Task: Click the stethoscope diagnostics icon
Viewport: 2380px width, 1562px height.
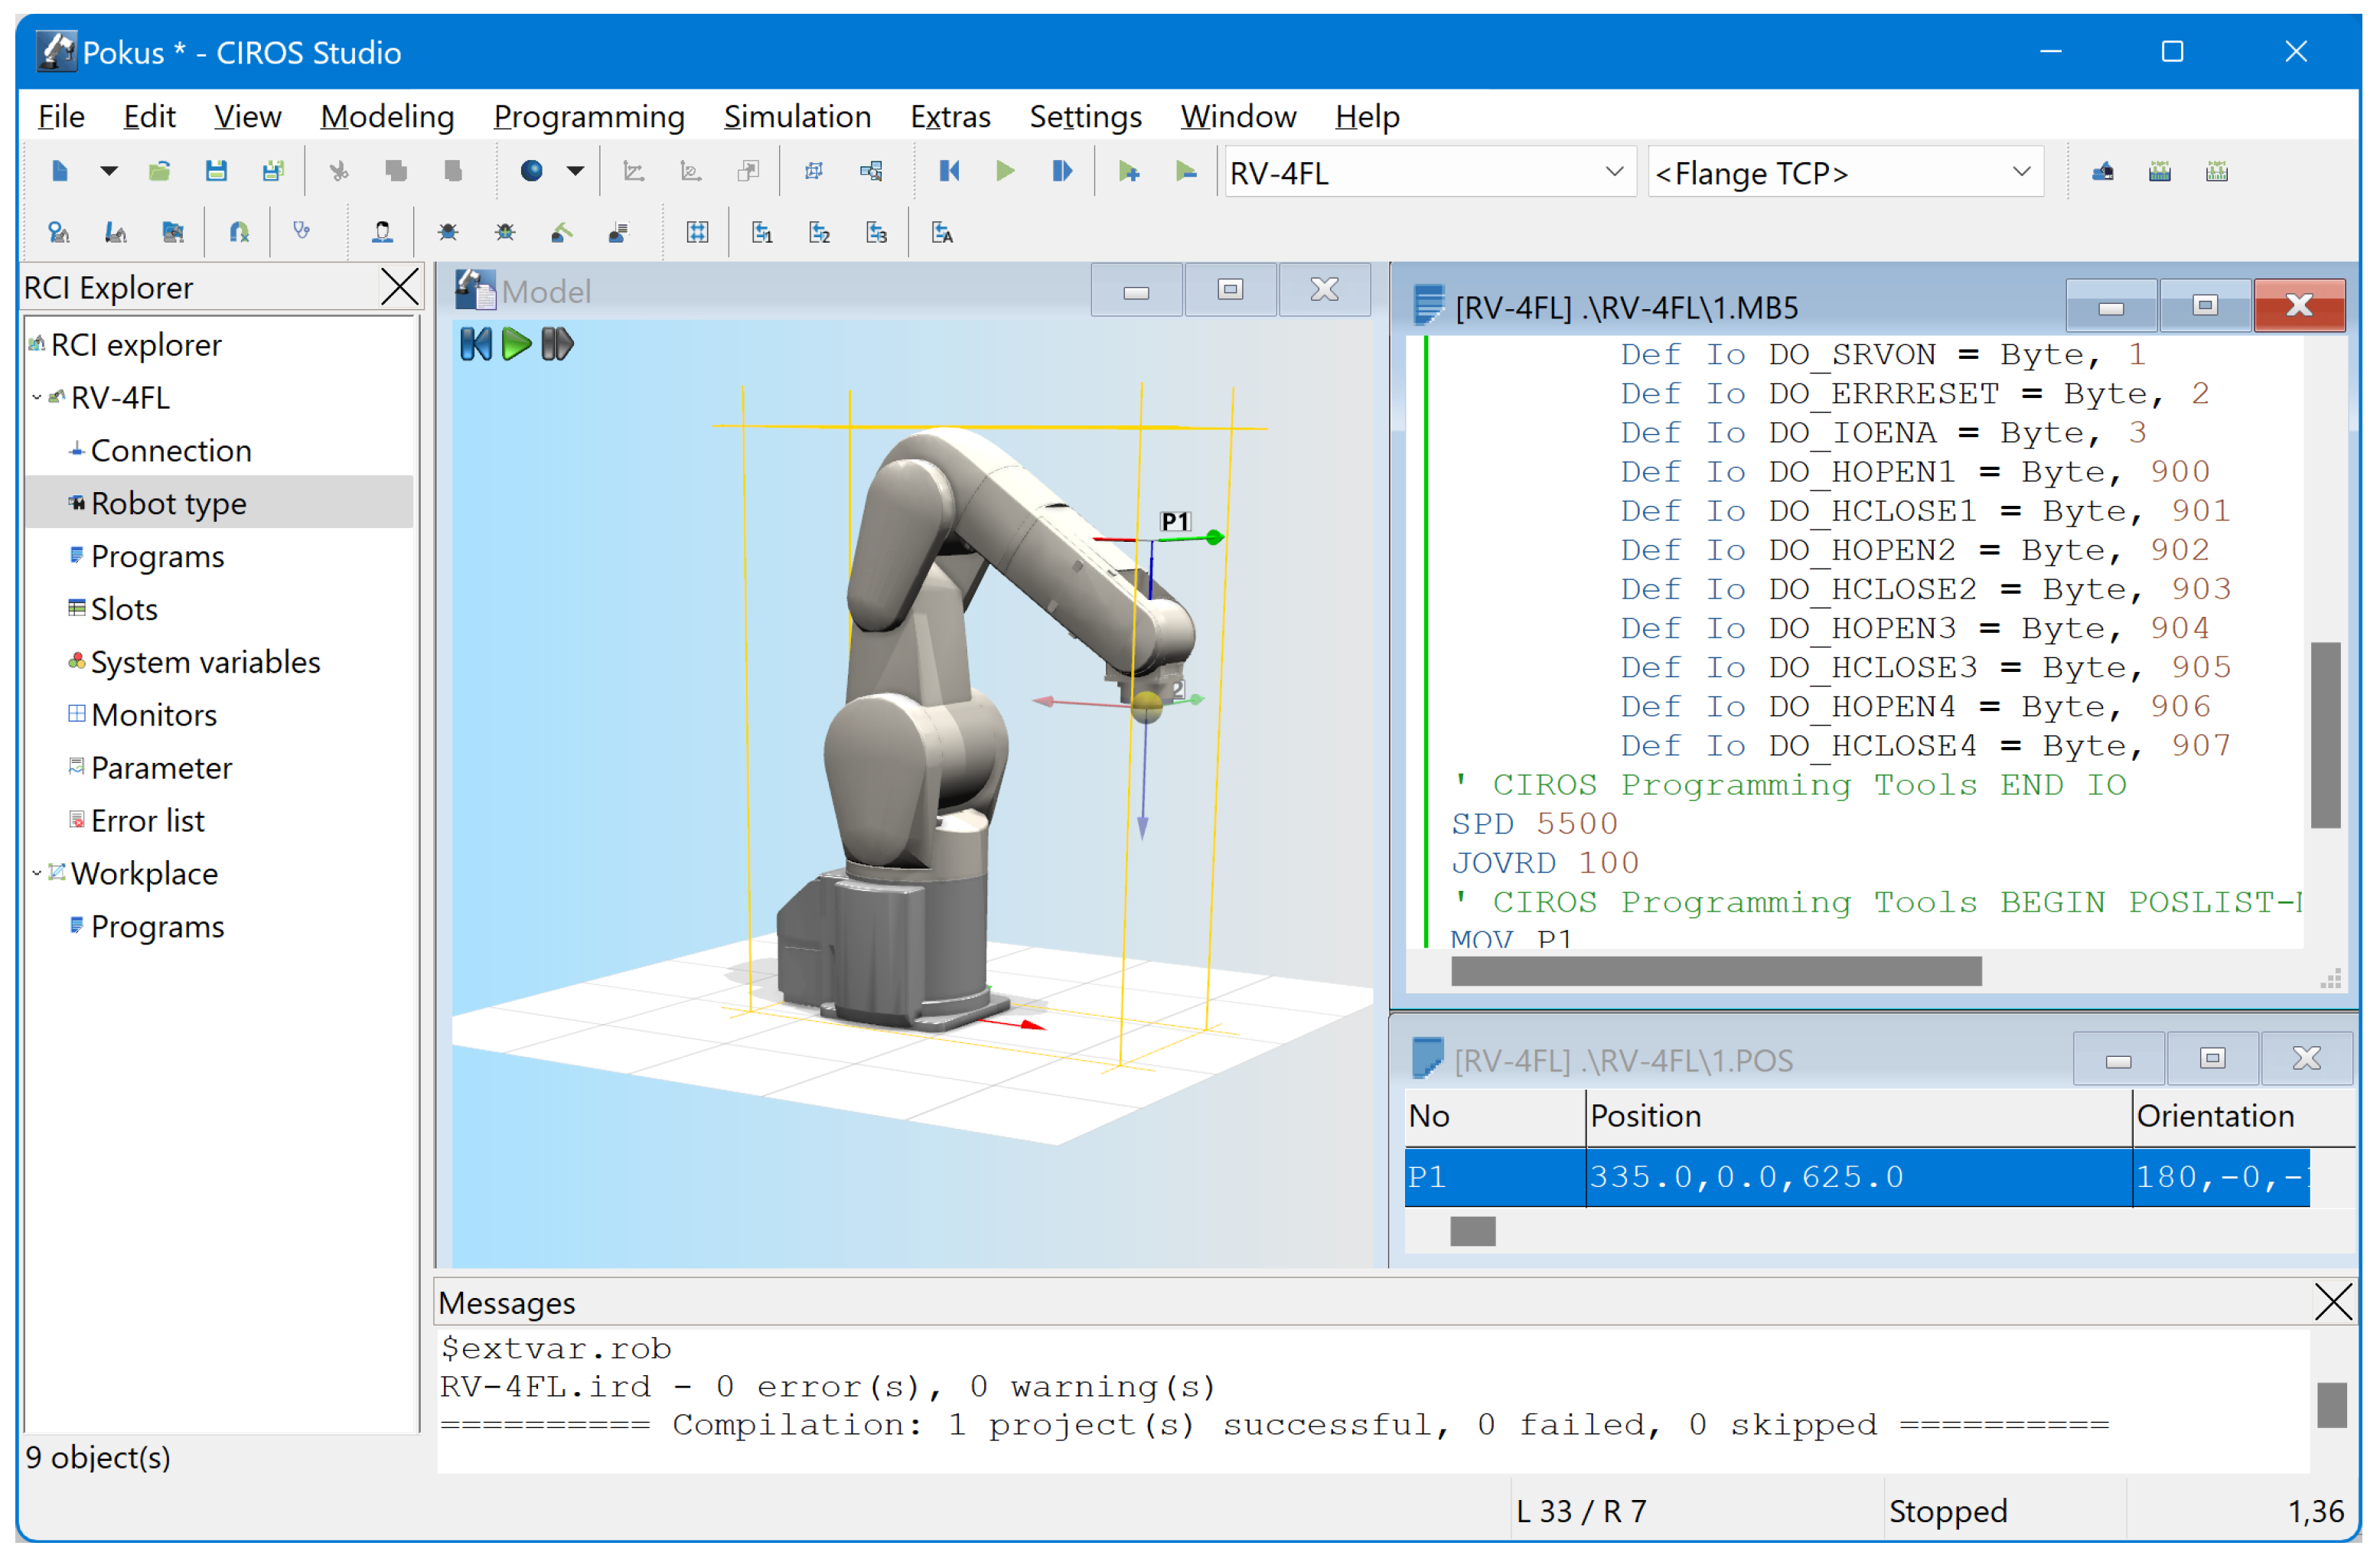Action: 301,233
